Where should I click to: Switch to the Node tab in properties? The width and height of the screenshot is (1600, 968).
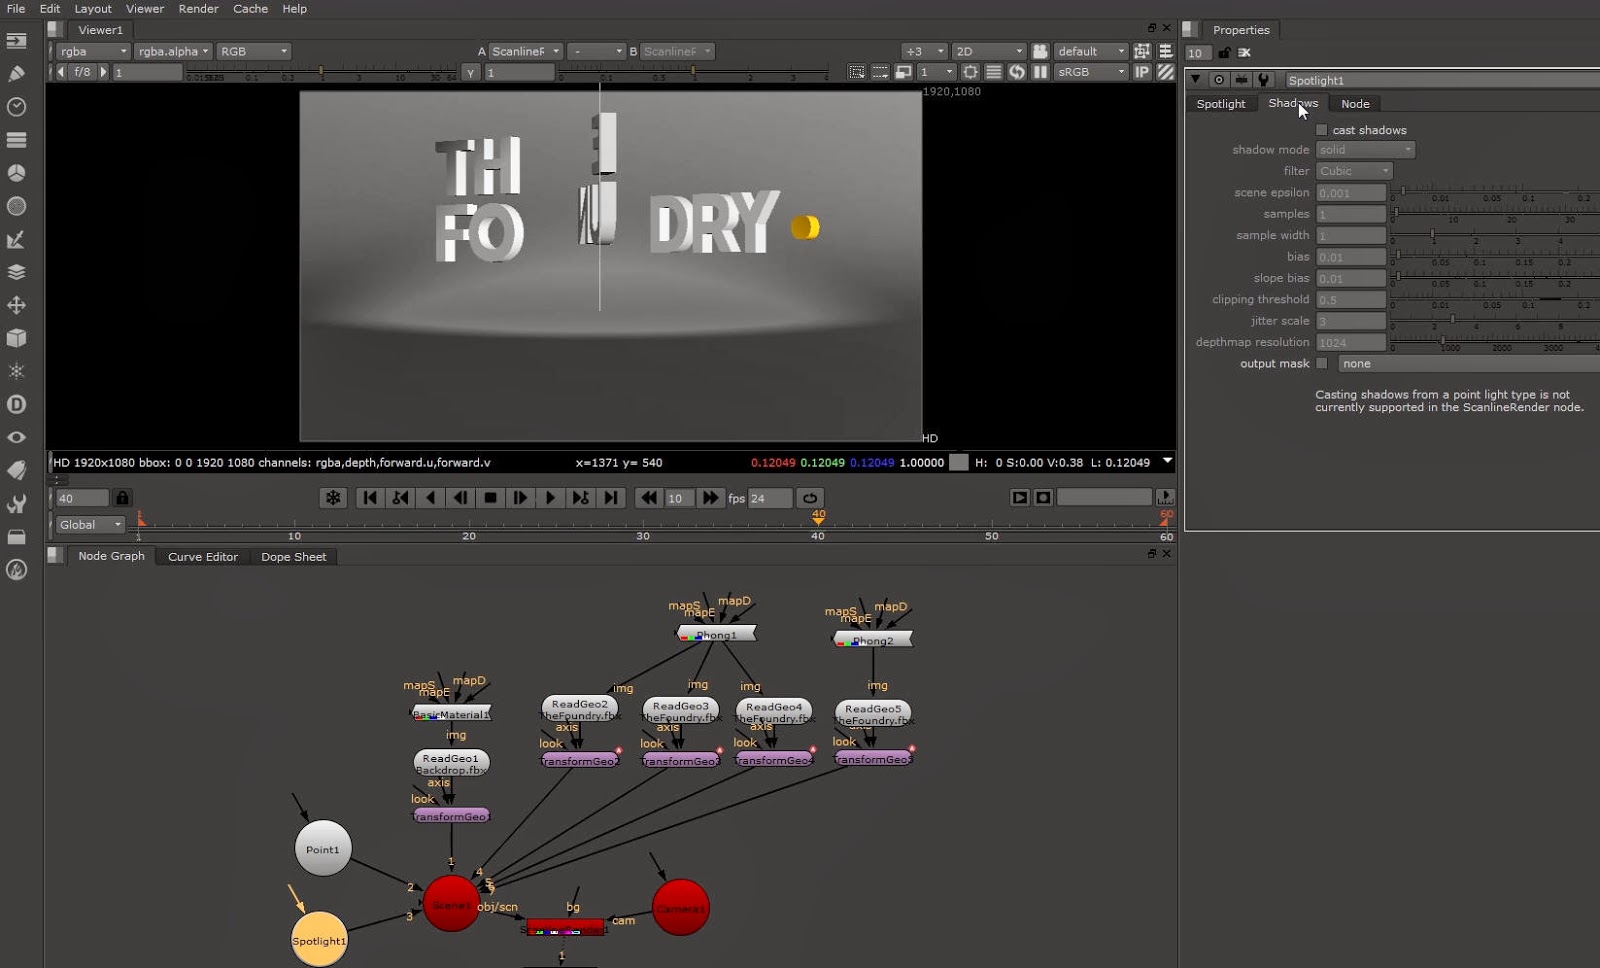point(1355,104)
